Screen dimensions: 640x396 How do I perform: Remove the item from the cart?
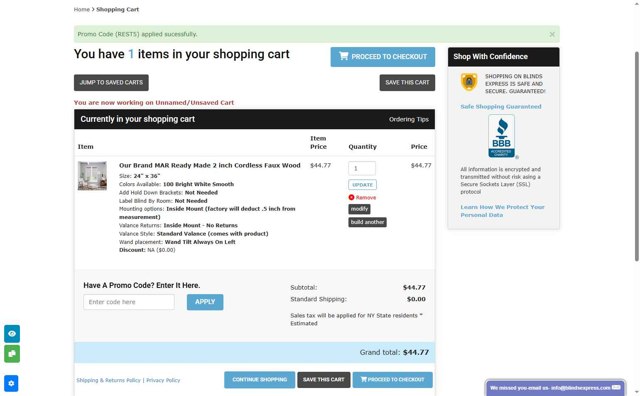(362, 198)
